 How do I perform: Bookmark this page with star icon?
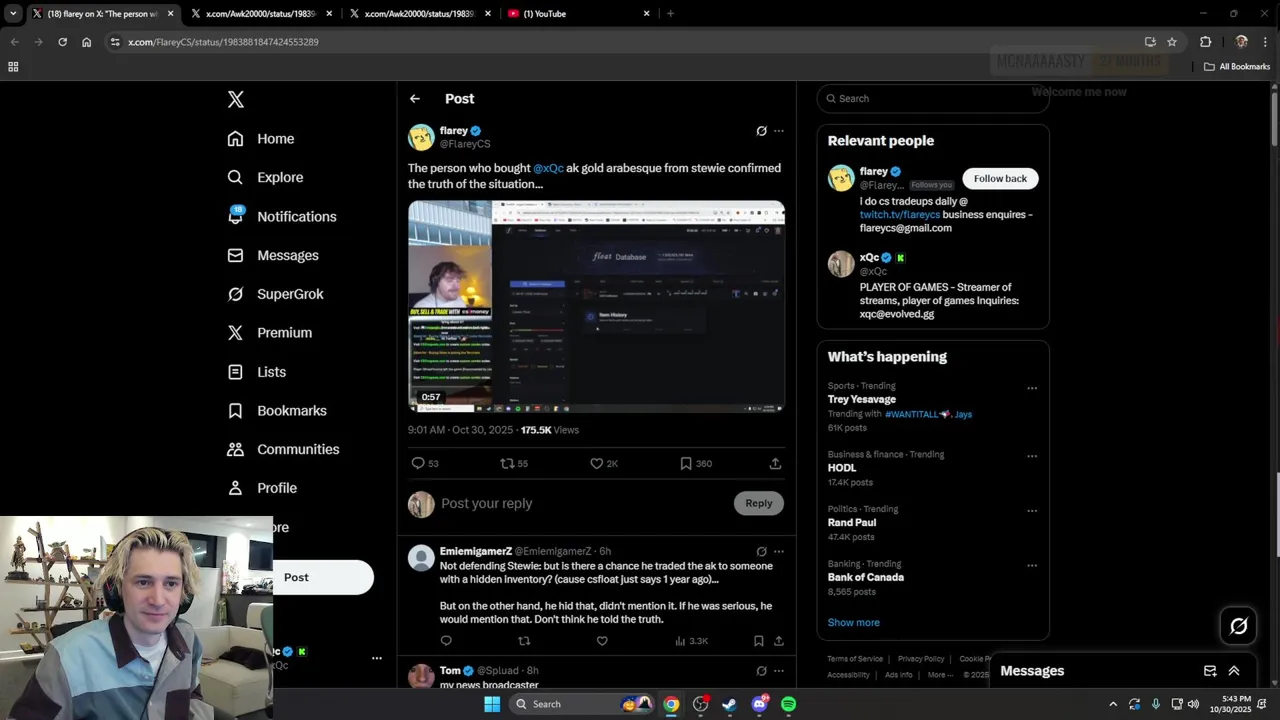(1172, 42)
